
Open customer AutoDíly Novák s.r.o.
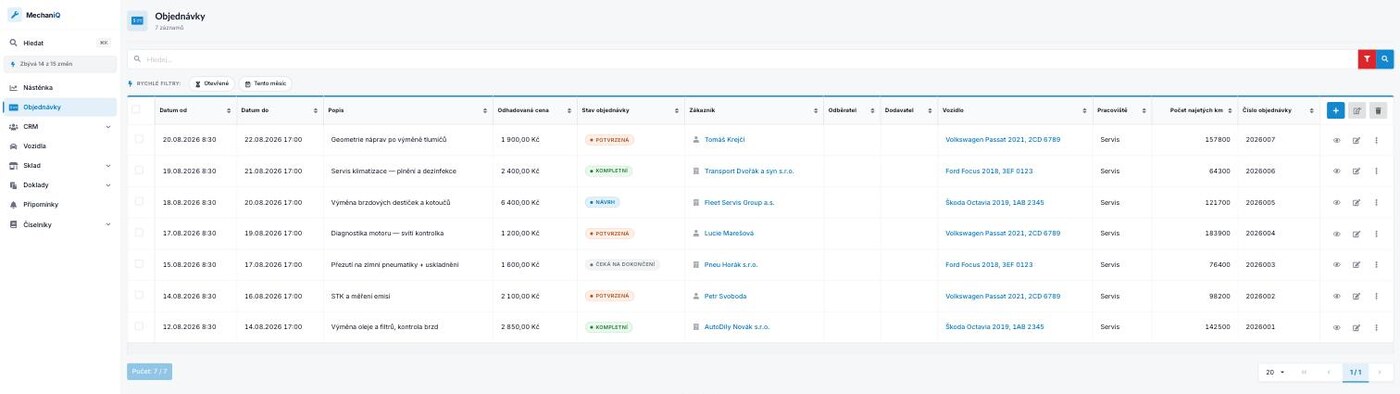click(x=737, y=327)
